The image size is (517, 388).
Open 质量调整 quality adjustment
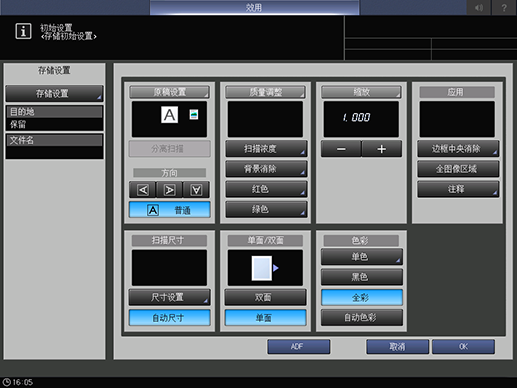point(265,92)
